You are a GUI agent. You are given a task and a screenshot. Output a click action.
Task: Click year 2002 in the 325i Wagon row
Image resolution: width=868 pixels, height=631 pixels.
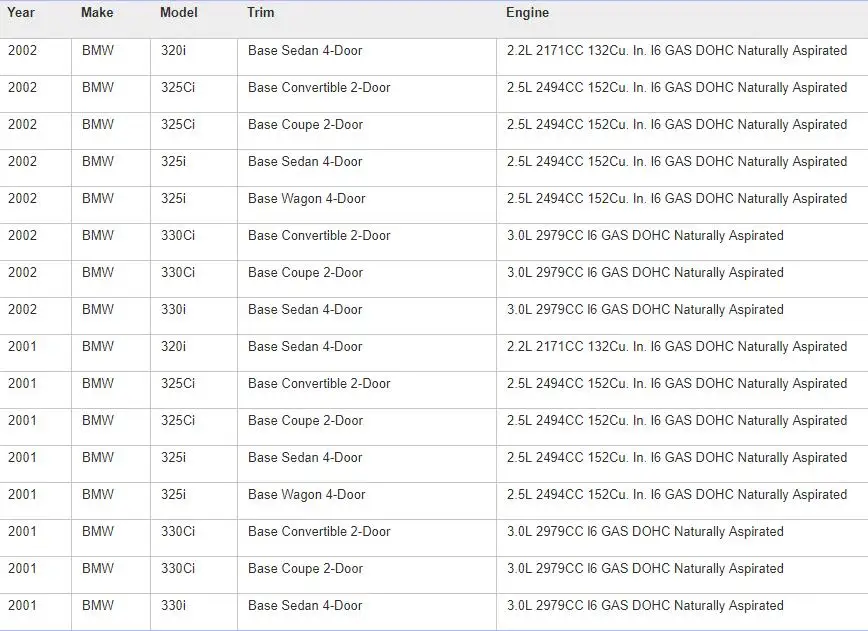pyautogui.click(x=22, y=199)
